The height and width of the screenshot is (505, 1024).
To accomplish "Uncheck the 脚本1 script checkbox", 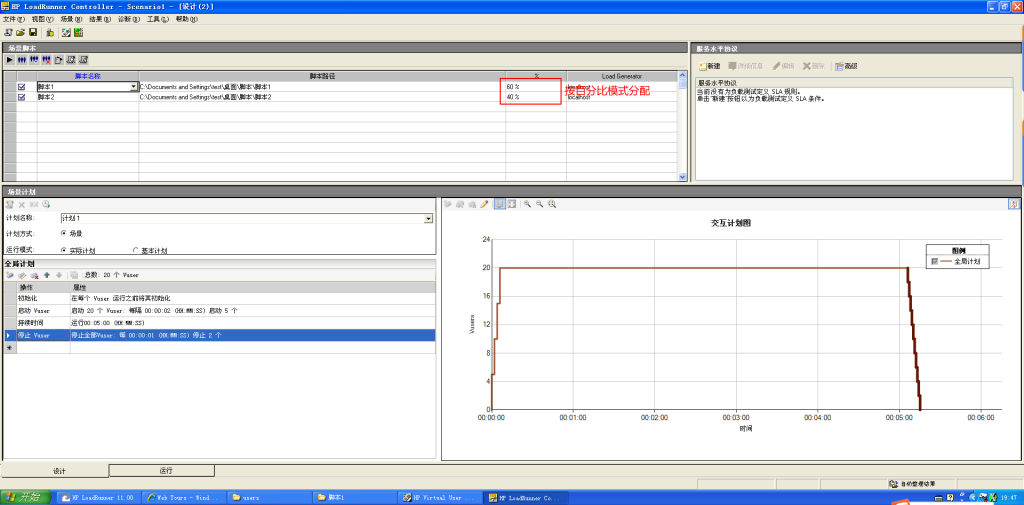I will click(x=21, y=87).
